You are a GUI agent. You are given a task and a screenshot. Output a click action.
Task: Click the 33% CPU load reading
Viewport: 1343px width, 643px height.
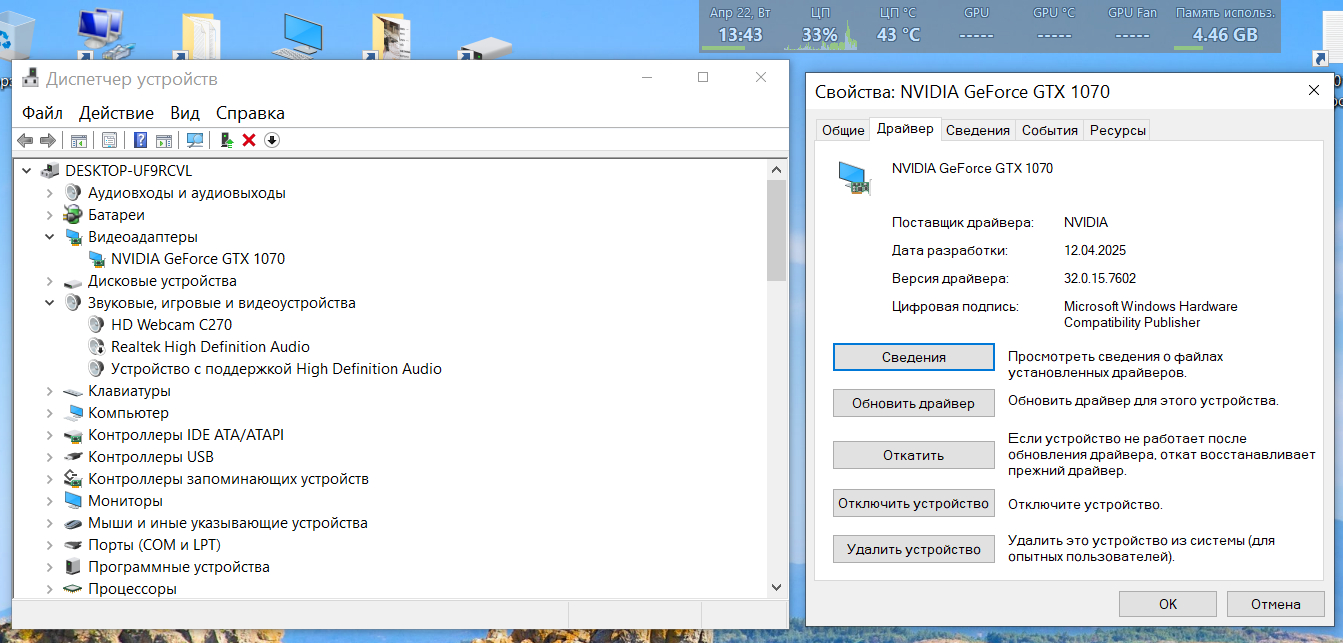(819, 35)
